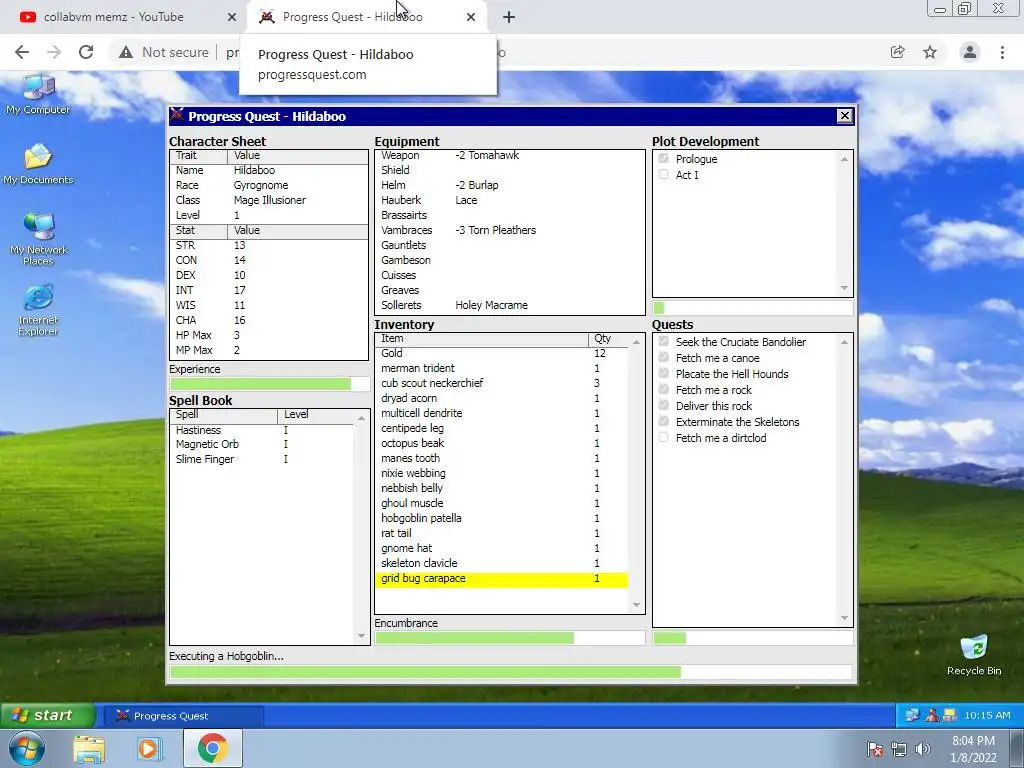Open a new Chrome tab

click(509, 17)
